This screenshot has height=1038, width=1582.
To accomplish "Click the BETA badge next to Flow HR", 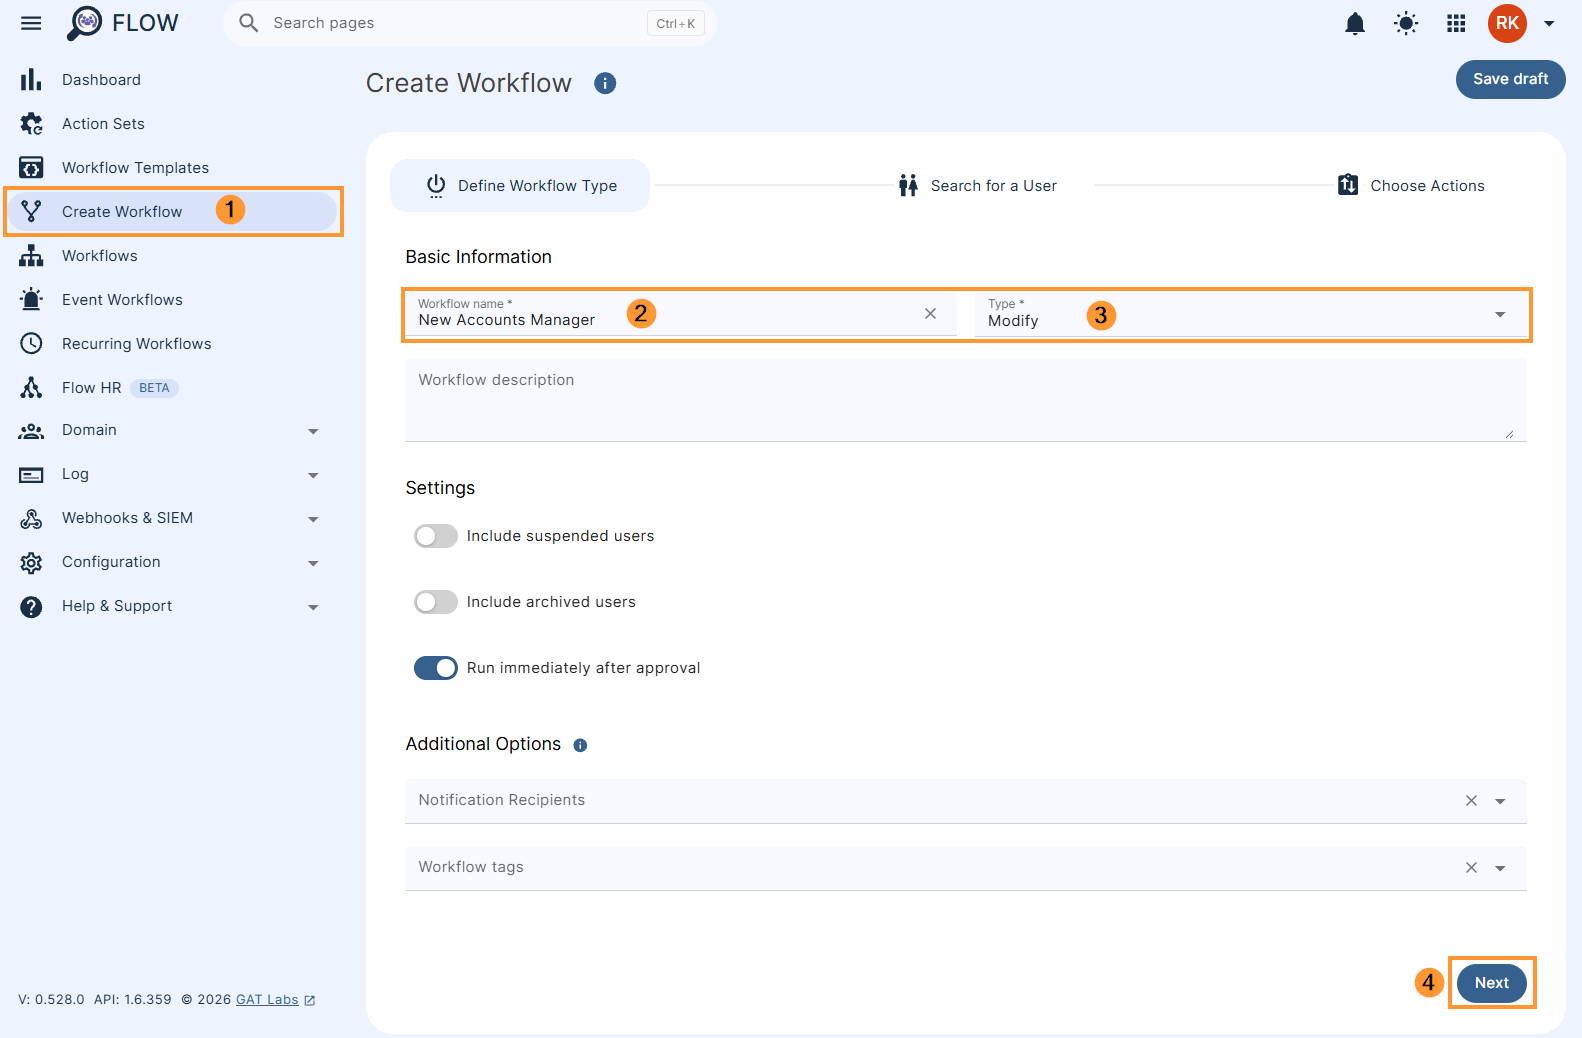I will coord(154,388).
